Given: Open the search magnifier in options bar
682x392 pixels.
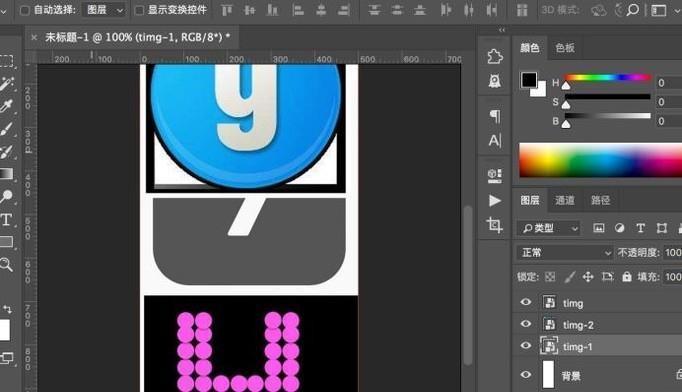Looking at the screenshot, I should point(633,10).
